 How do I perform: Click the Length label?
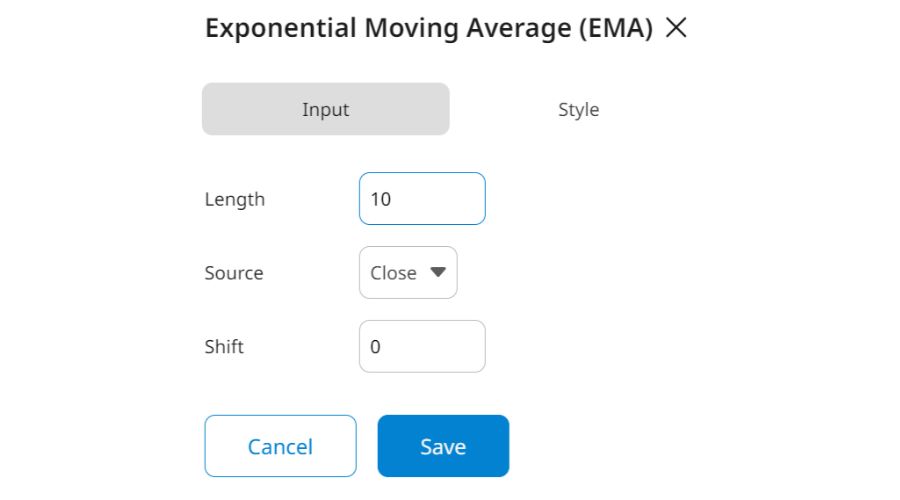point(235,199)
